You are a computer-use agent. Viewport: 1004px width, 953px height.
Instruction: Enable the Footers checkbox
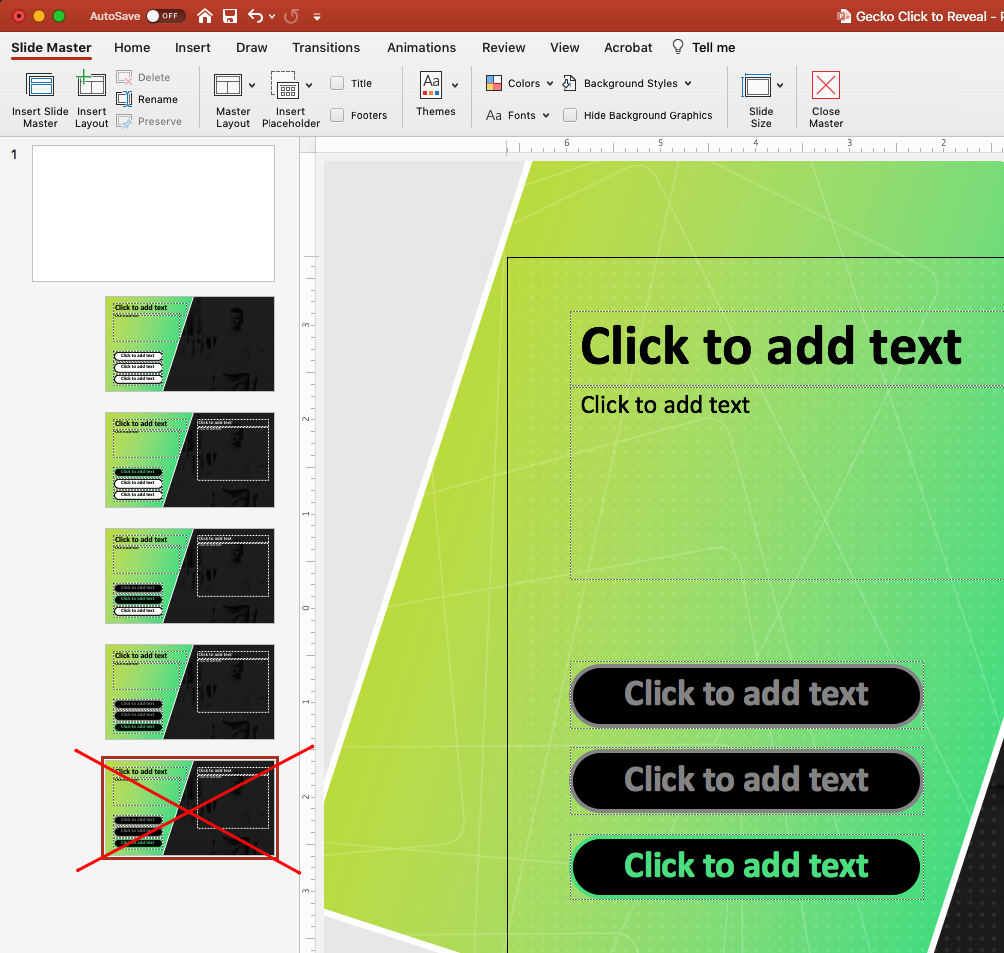click(337, 115)
